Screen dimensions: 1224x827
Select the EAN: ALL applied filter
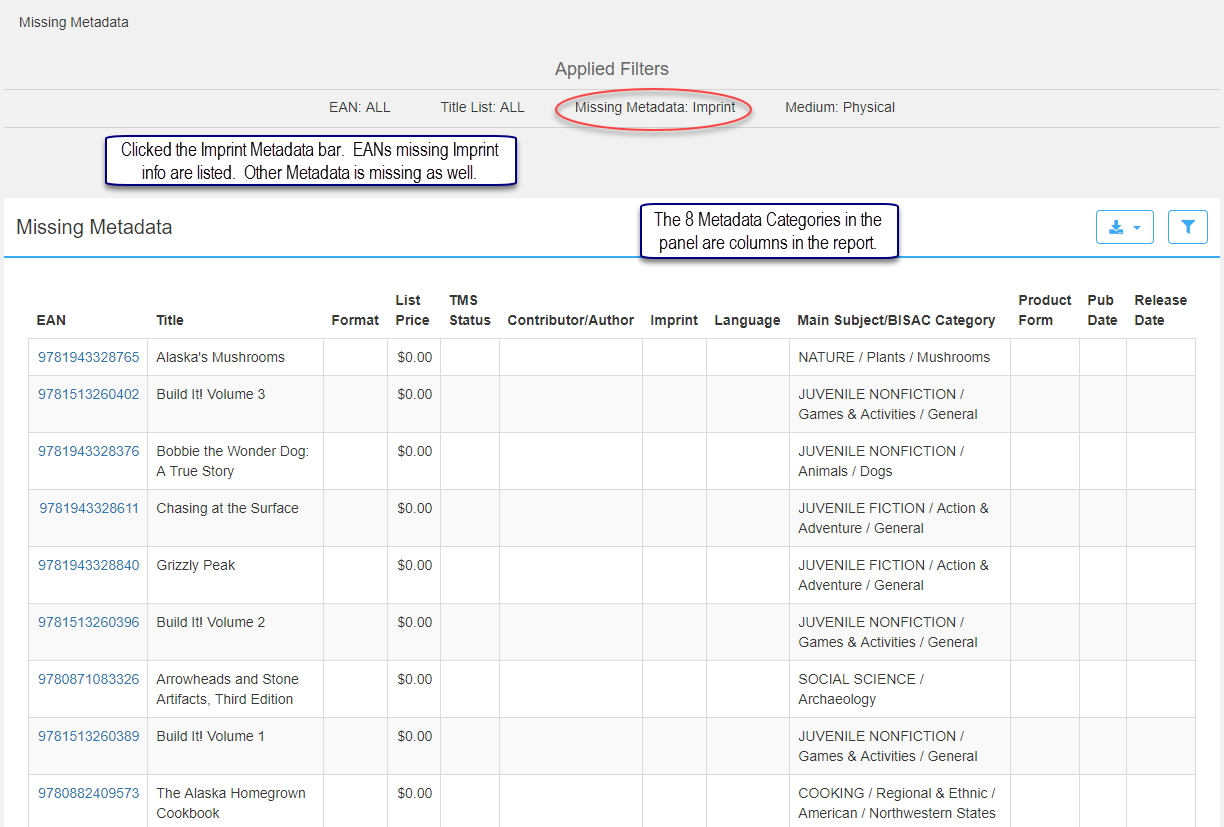(360, 107)
